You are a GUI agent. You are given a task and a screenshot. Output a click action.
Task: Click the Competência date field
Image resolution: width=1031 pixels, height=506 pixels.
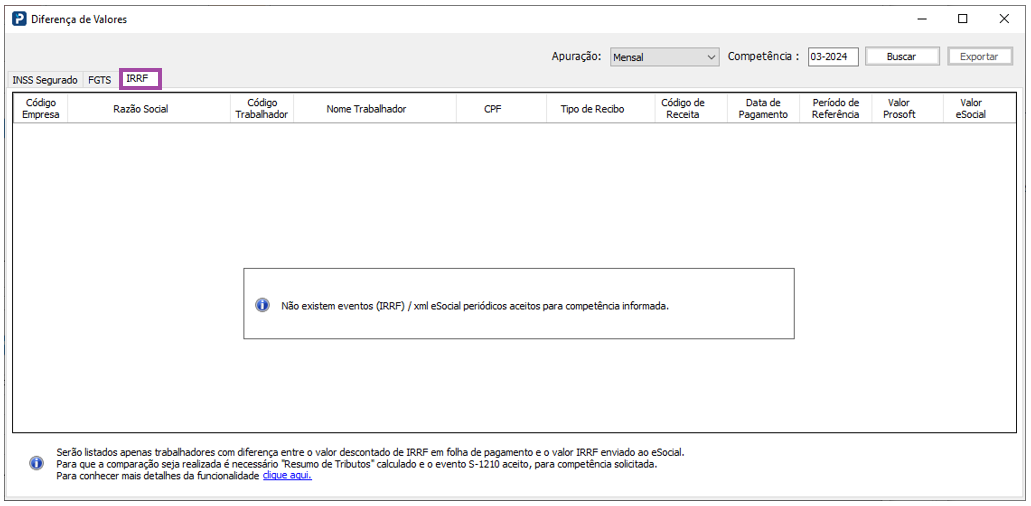pos(834,57)
